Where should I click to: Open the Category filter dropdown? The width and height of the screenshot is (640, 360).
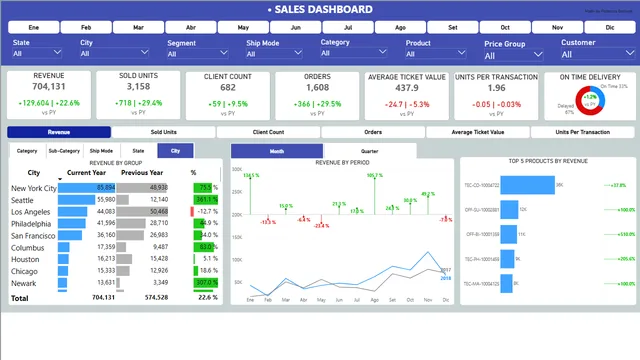353,53
